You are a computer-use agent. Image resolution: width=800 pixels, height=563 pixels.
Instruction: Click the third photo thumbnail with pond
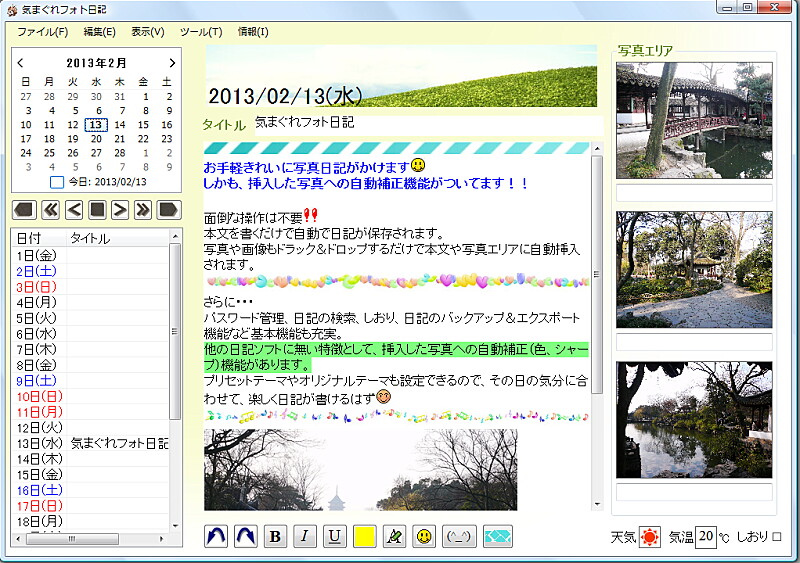pyautogui.click(x=694, y=420)
